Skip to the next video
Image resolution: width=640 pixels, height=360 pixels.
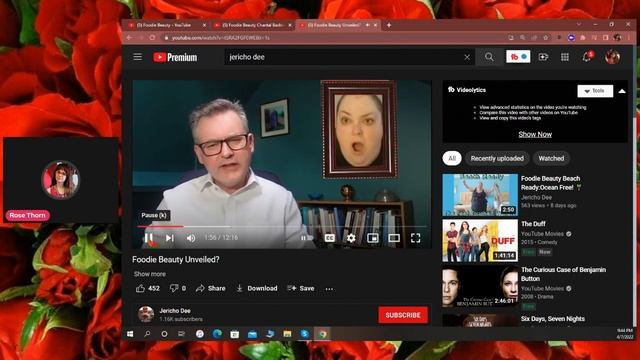coord(170,238)
